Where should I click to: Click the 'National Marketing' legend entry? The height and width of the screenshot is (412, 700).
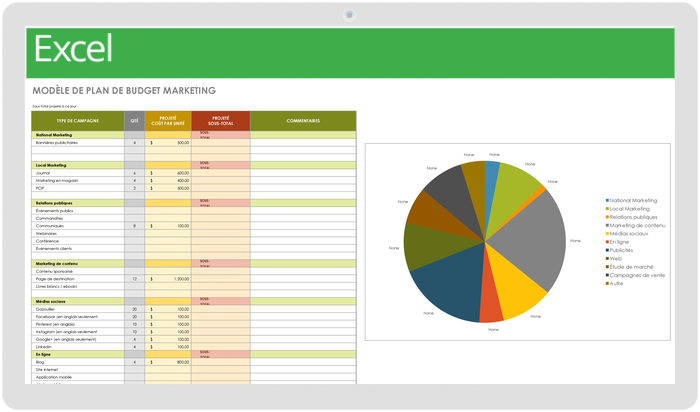(631, 201)
